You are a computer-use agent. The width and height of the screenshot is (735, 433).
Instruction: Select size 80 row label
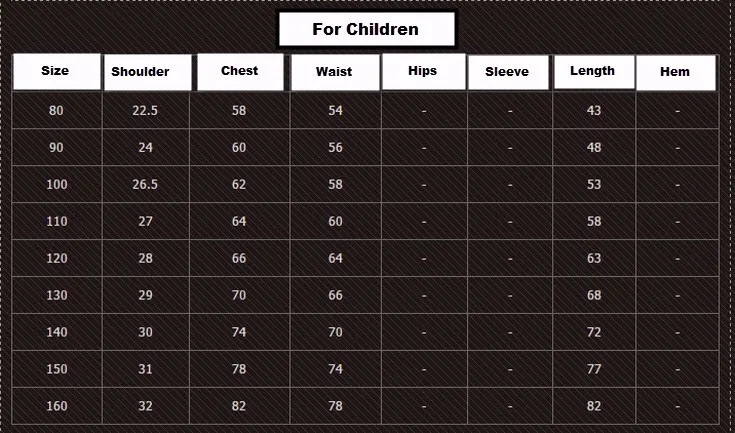[56, 111]
